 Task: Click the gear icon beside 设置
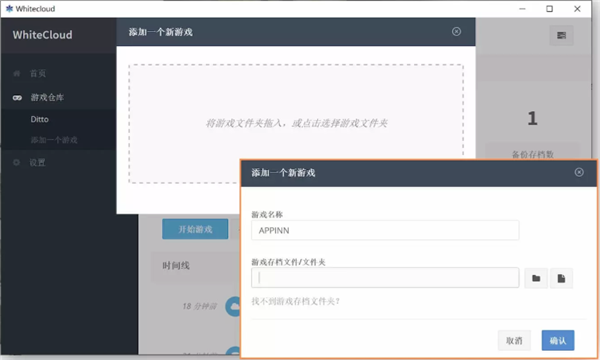coord(16,162)
